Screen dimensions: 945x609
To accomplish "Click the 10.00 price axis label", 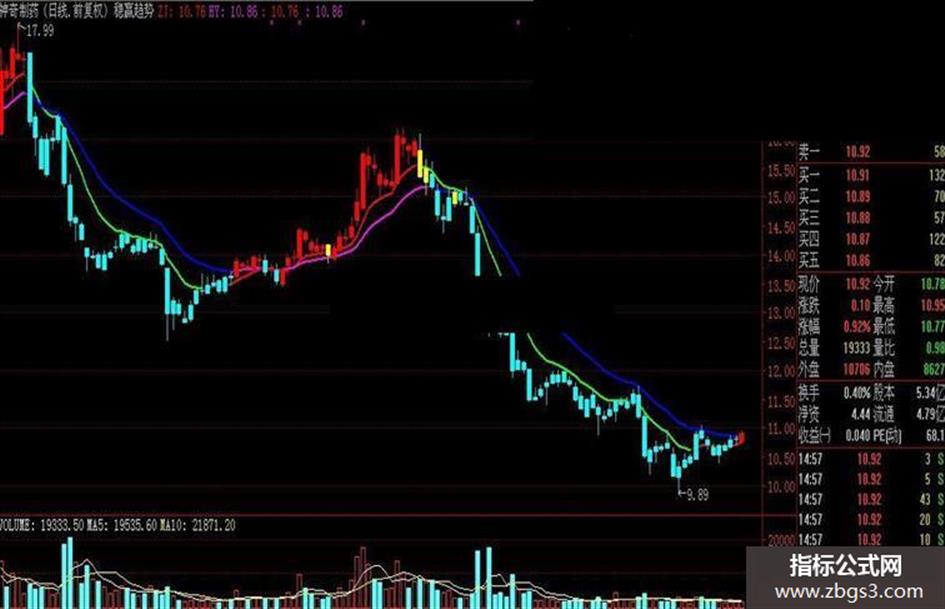I will pyautogui.click(x=782, y=487).
